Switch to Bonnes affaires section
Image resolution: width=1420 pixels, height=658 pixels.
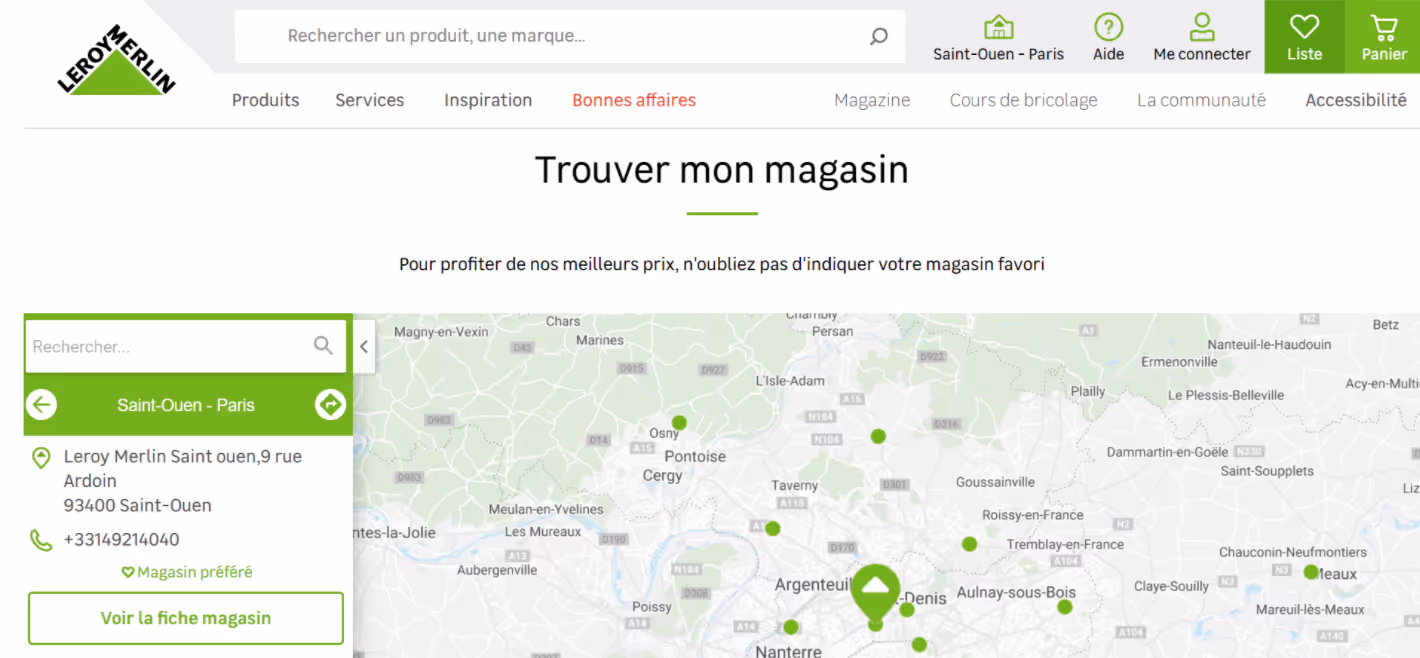pyautogui.click(x=633, y=100)
